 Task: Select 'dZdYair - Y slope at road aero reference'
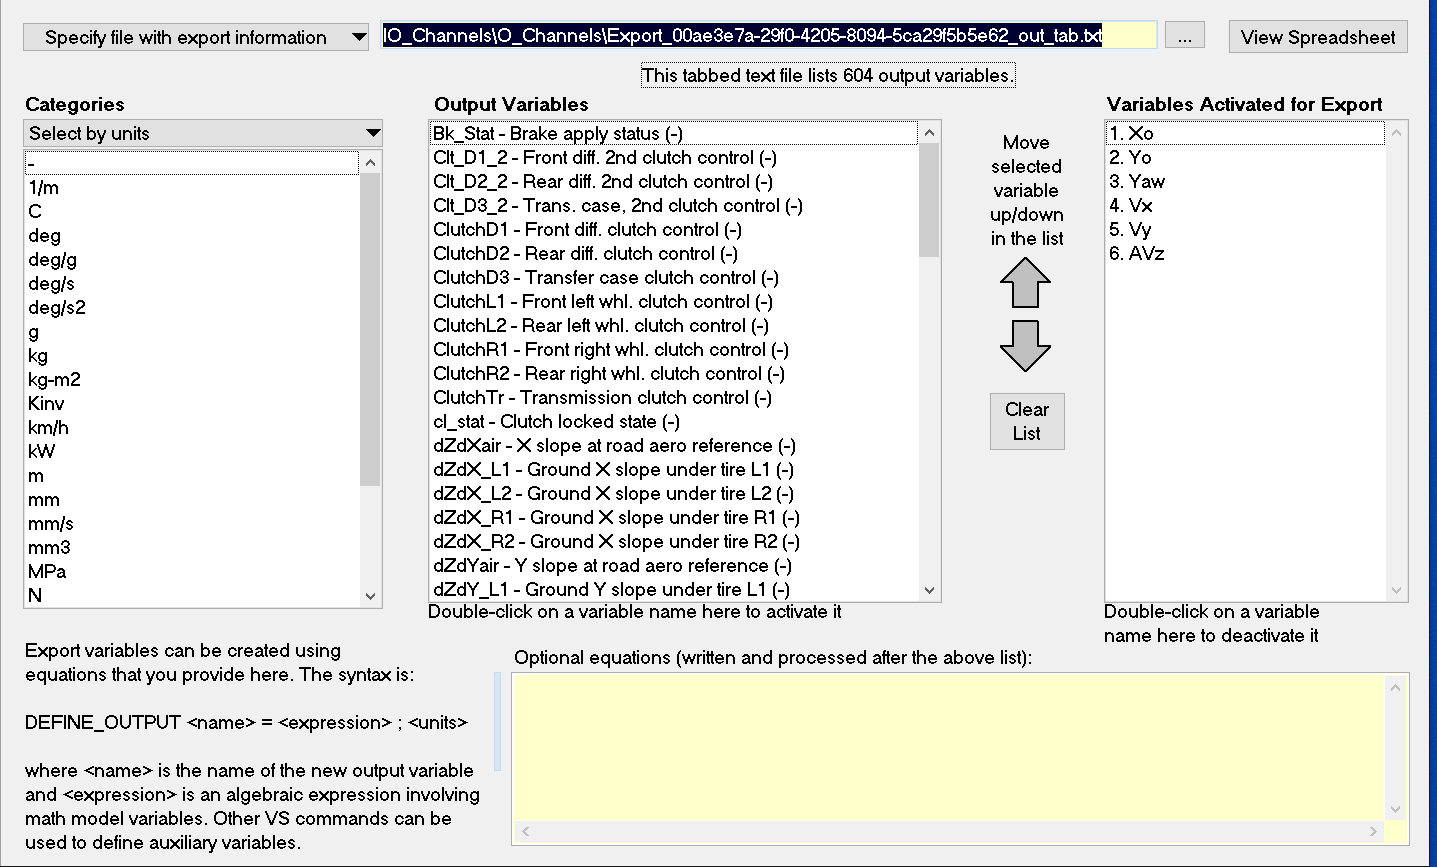(x=674, y=565)
